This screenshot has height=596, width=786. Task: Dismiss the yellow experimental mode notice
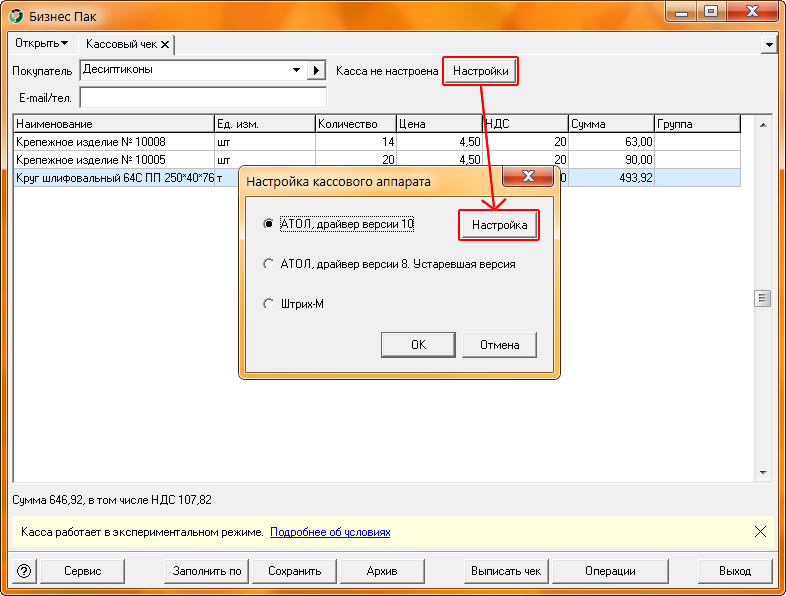760,532
